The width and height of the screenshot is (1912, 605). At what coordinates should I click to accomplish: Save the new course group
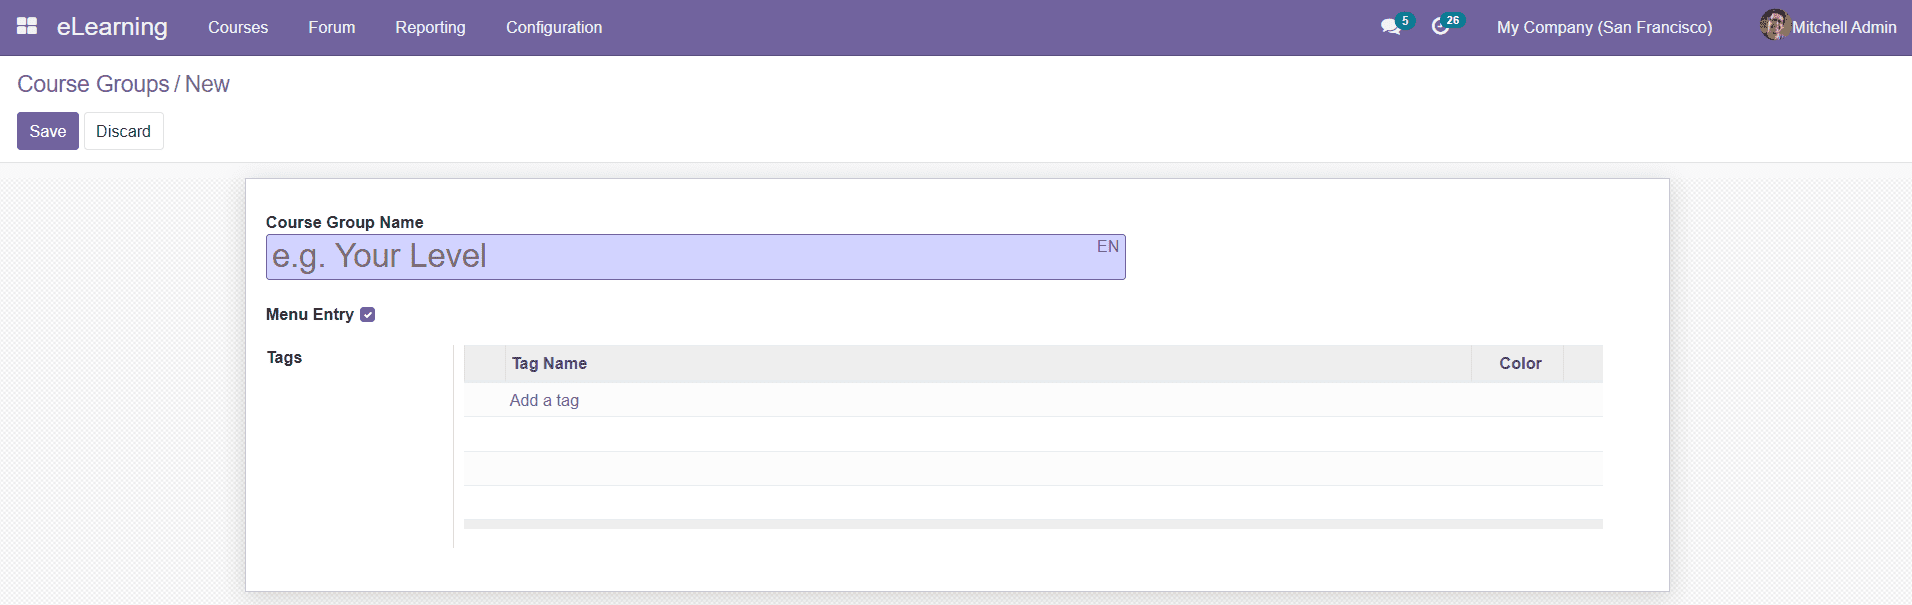point(47,130)
